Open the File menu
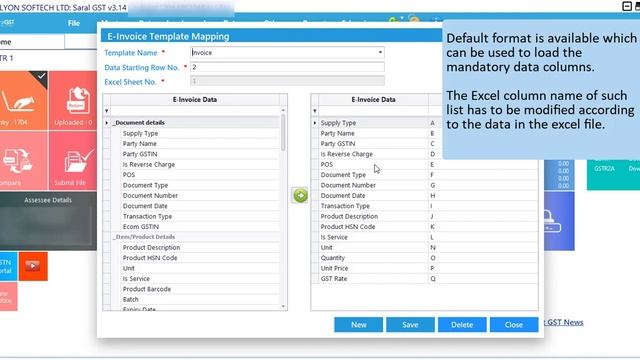The height and width of the screenshot is (360, 640). [74, 23]
